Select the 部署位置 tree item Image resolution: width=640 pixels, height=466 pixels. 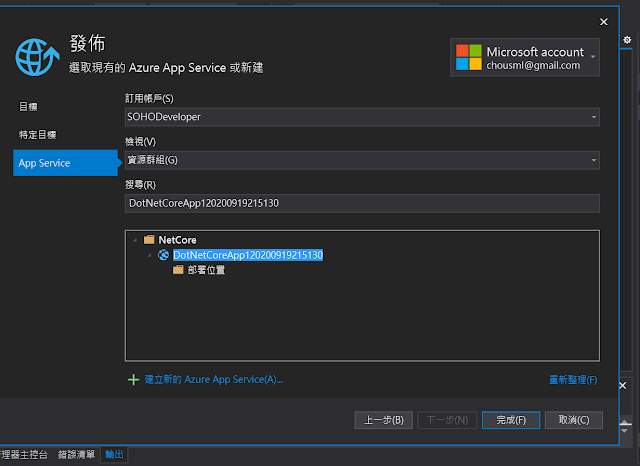tap(206, 270)
